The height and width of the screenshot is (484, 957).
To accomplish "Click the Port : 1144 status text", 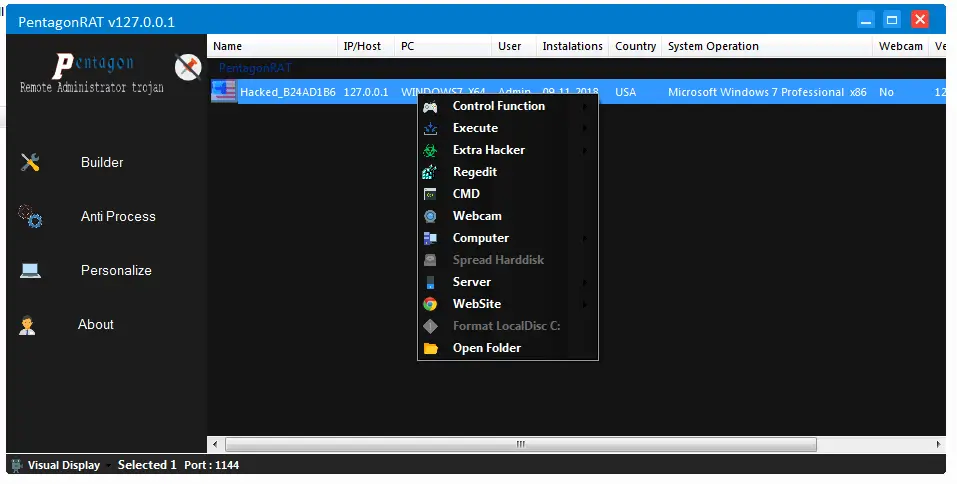I will pyautogui.click(x=212, y=465).
